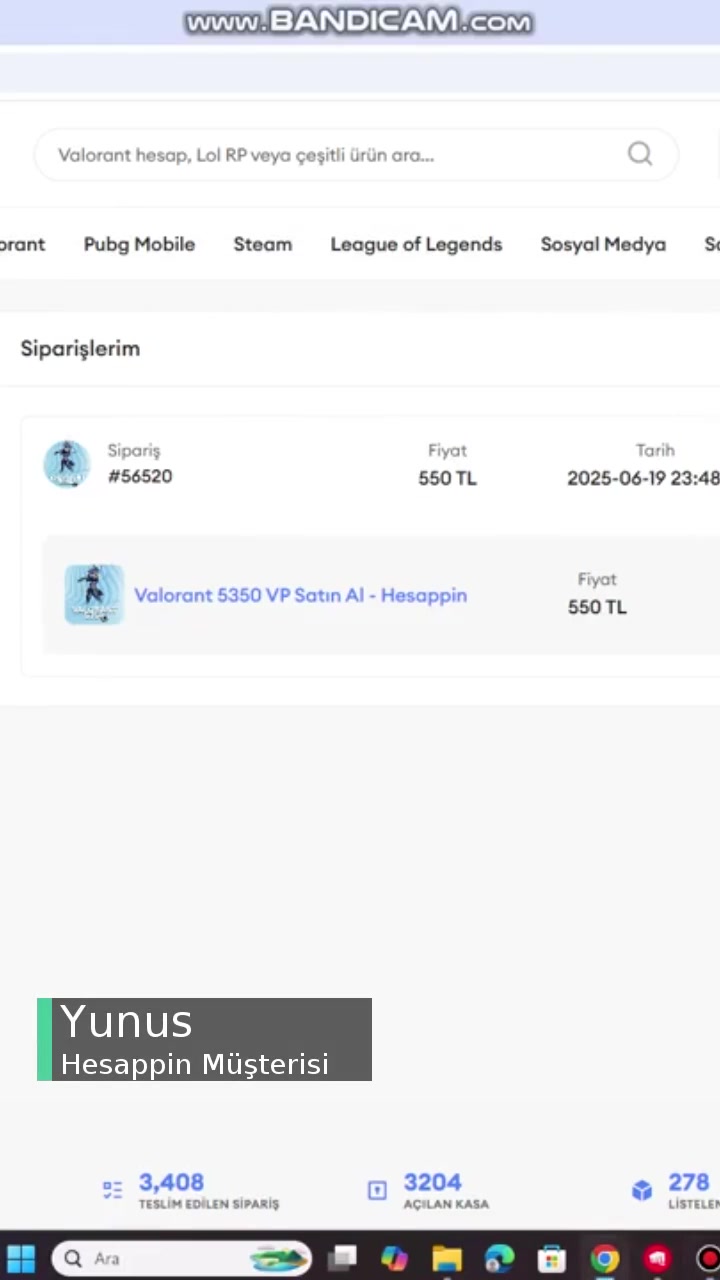This screenshot has width=720, height=1280.
Task: Open the Sosyal Medya category
Action: 603,244
